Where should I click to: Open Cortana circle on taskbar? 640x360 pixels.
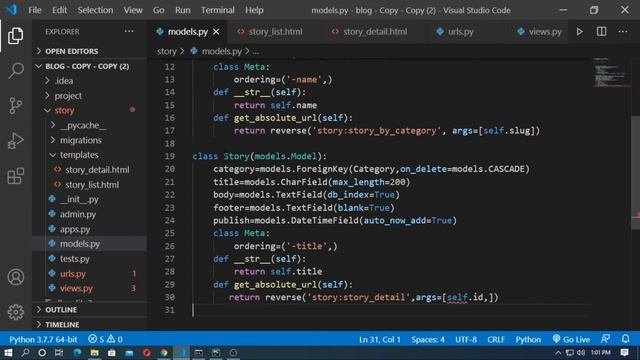click(x=42, y=353)
